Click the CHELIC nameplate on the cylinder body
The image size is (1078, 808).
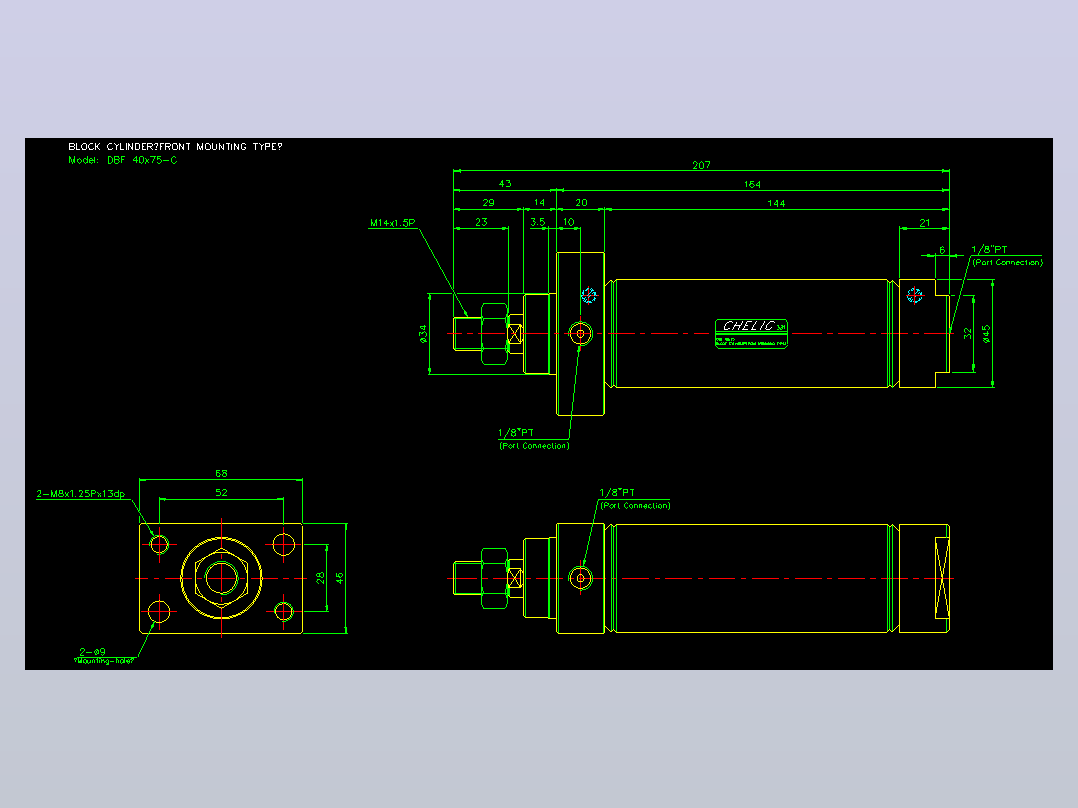point(751,334)
